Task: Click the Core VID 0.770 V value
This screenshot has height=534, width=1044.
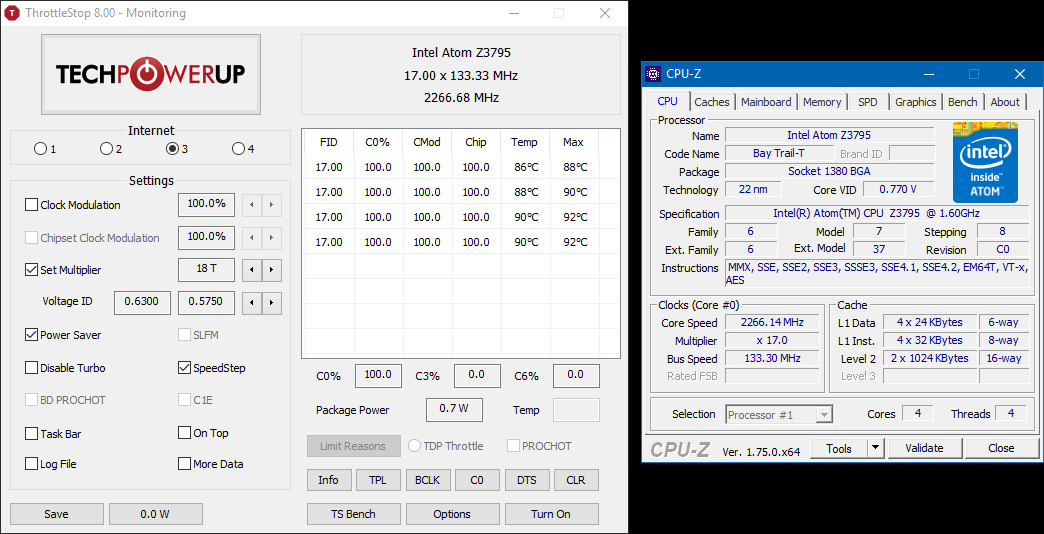Action: tap(898, 189)
